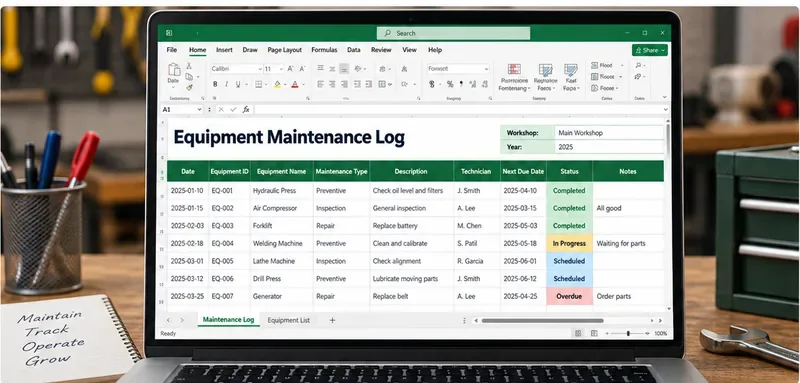Increase the font size with the larger A
Viewport: 800px width, 383px height.
290,69
